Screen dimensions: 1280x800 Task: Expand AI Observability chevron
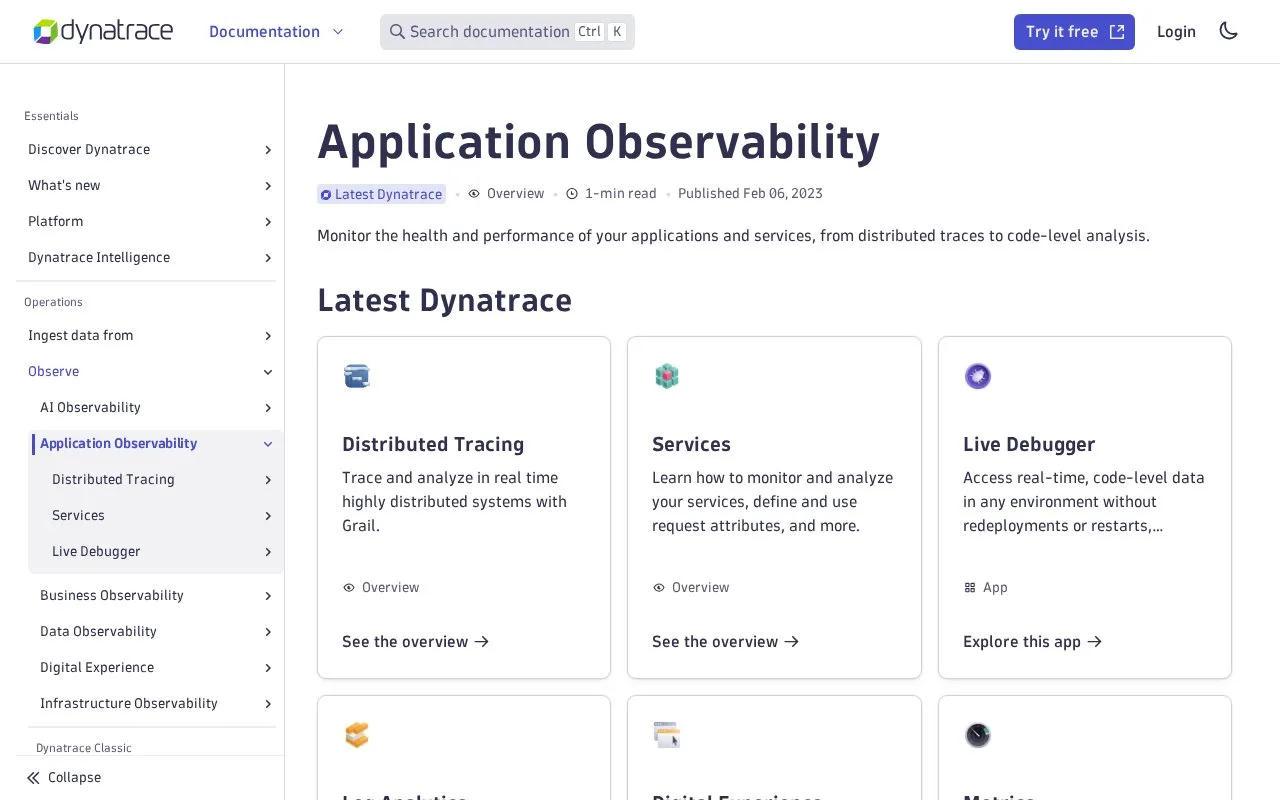[x=268, y=408]
